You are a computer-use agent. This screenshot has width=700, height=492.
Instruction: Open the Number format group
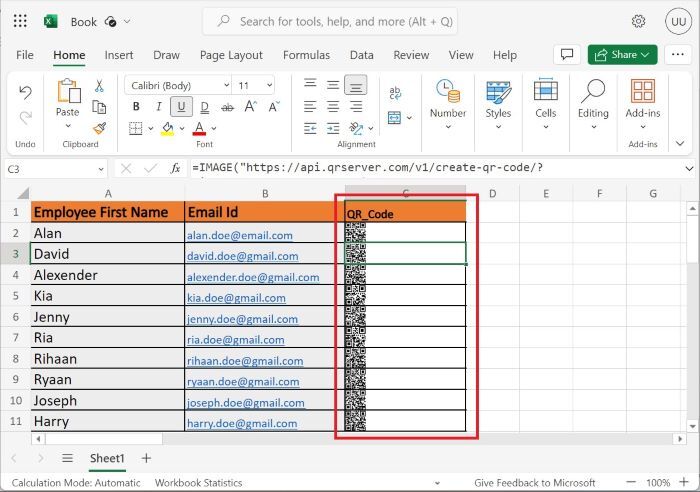pos(448,104)
